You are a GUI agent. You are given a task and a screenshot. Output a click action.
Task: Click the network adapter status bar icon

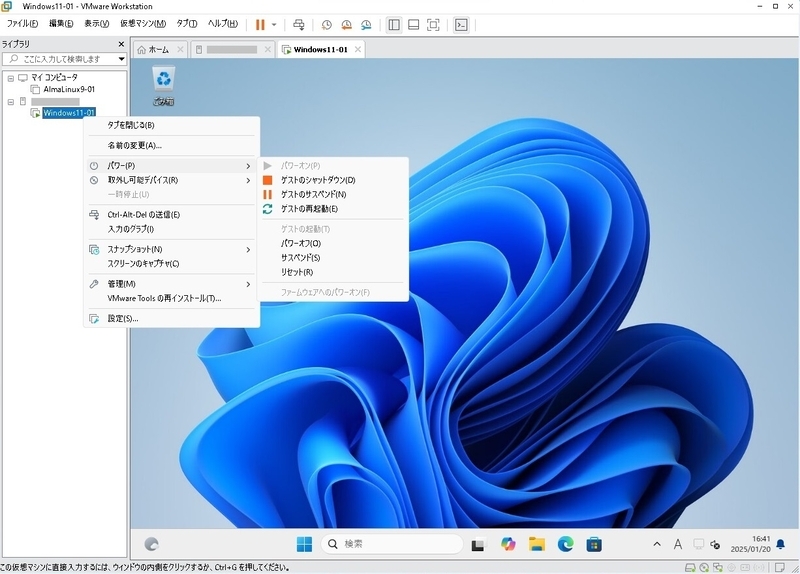coord(718,568)
